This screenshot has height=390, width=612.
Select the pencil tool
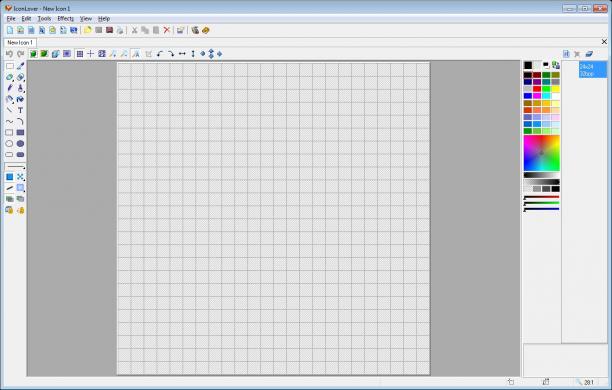9,88
